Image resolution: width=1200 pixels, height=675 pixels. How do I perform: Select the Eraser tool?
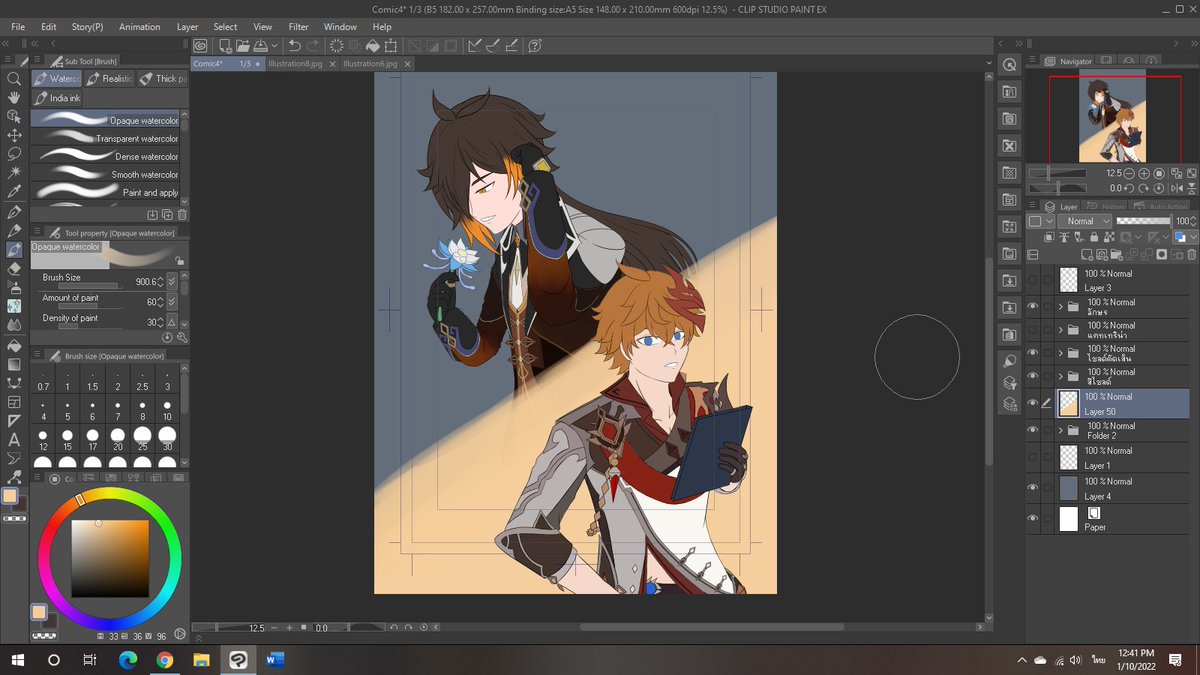coord(14,268)
